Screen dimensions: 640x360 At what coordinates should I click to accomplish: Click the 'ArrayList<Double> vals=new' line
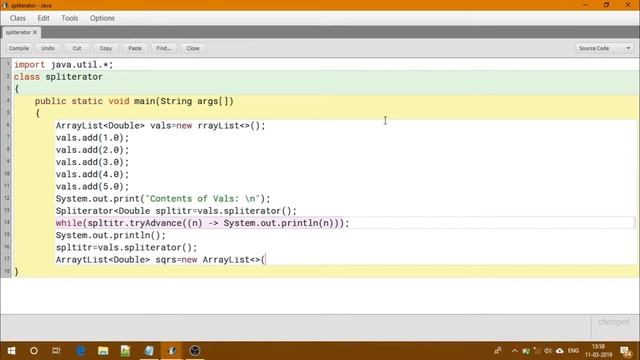(160, 126)
